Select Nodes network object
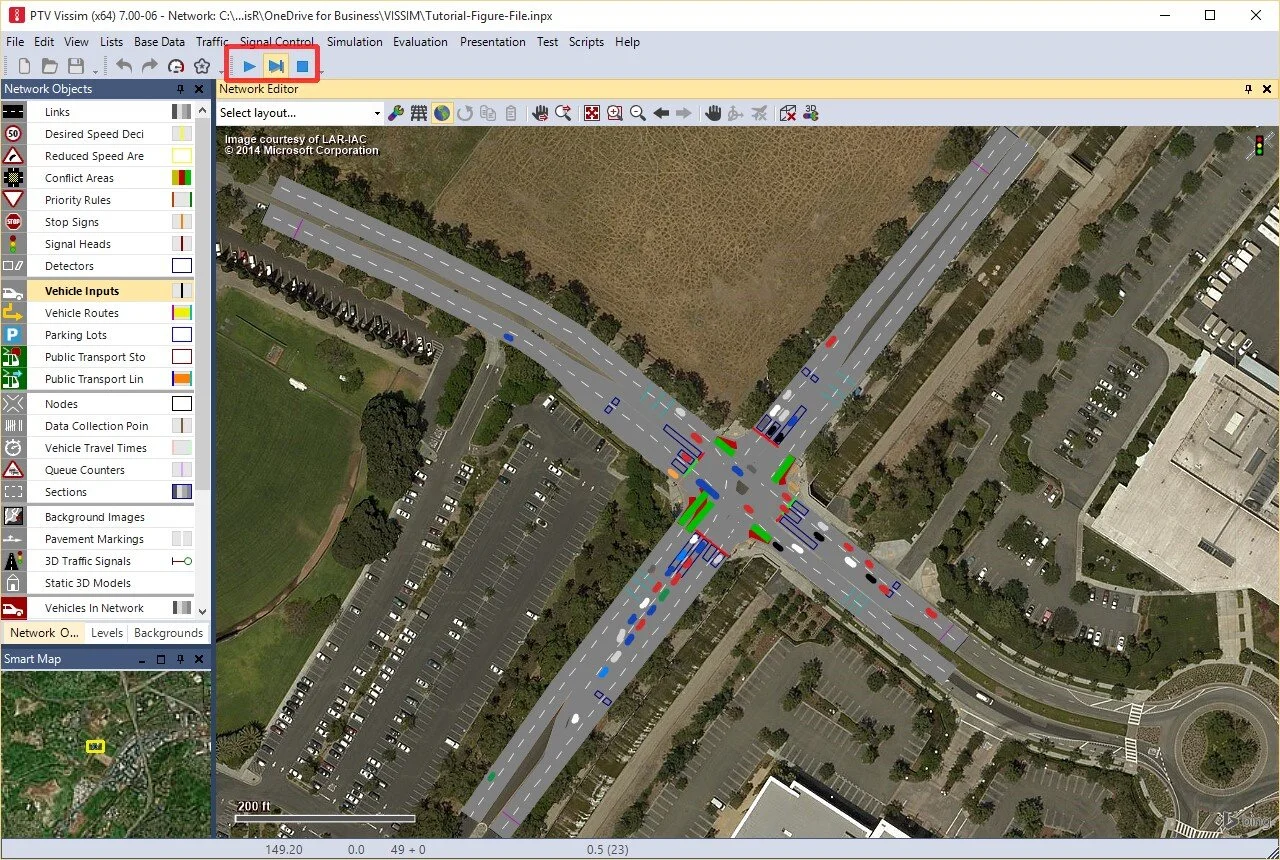The width and height of the screenshot is (1280, 860). pyautogui.click(x=61, y=404)
